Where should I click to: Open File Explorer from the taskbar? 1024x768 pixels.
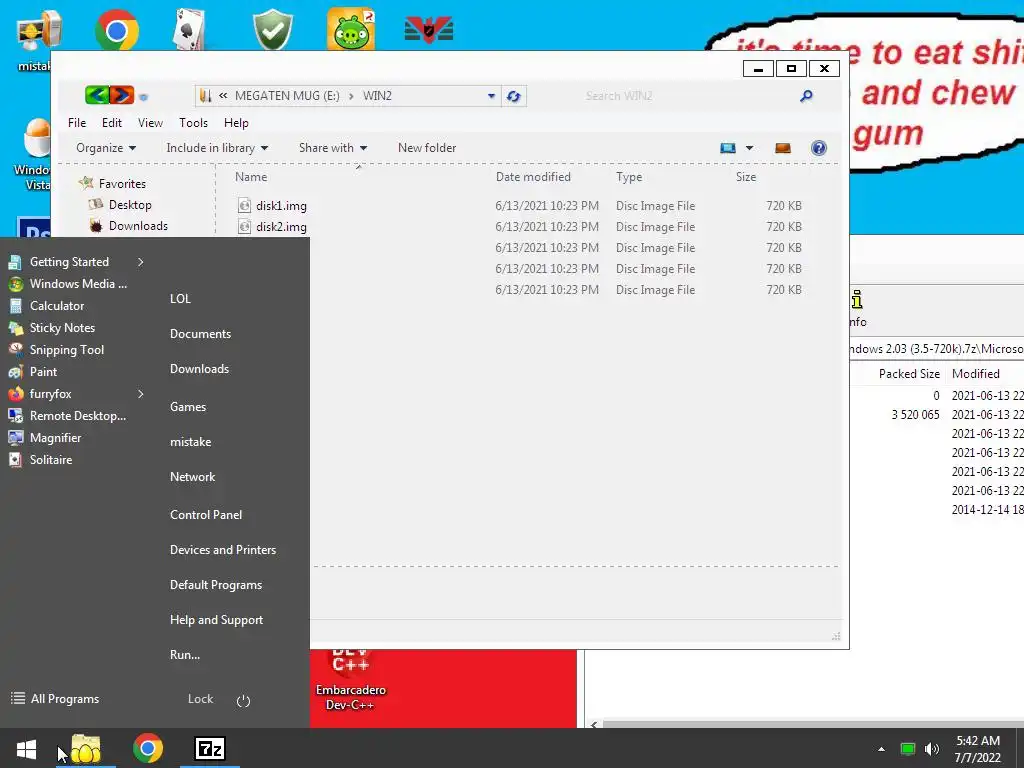[86, 748]
